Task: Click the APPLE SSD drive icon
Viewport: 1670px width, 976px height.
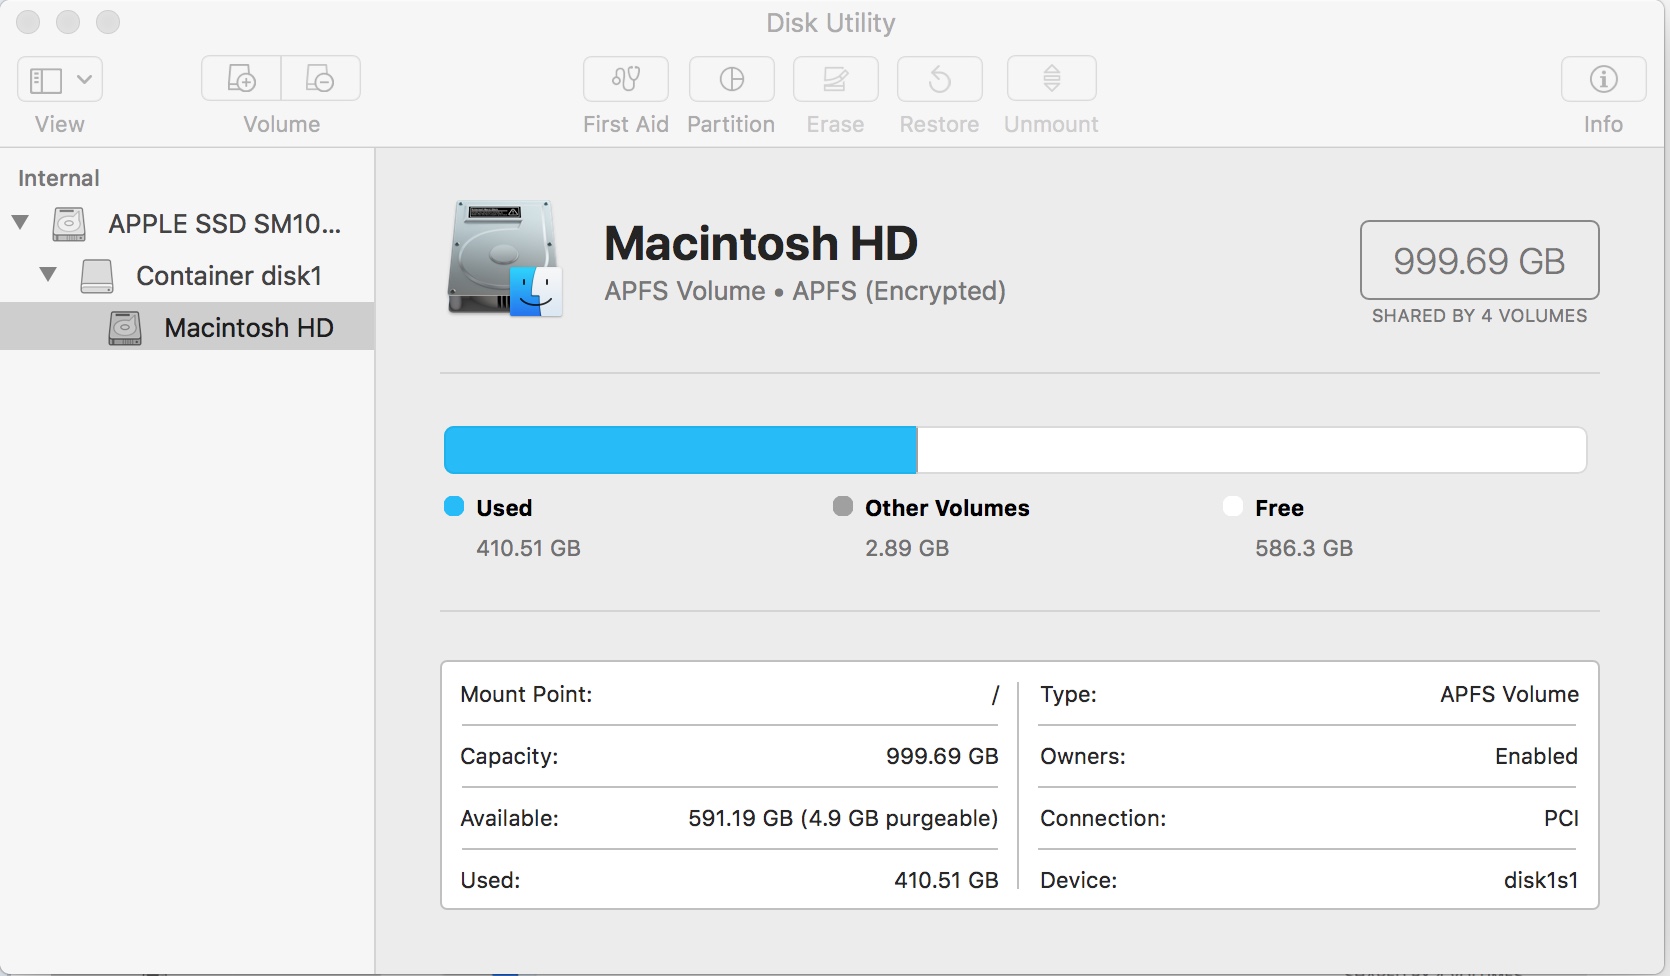Action: [69, 224]
